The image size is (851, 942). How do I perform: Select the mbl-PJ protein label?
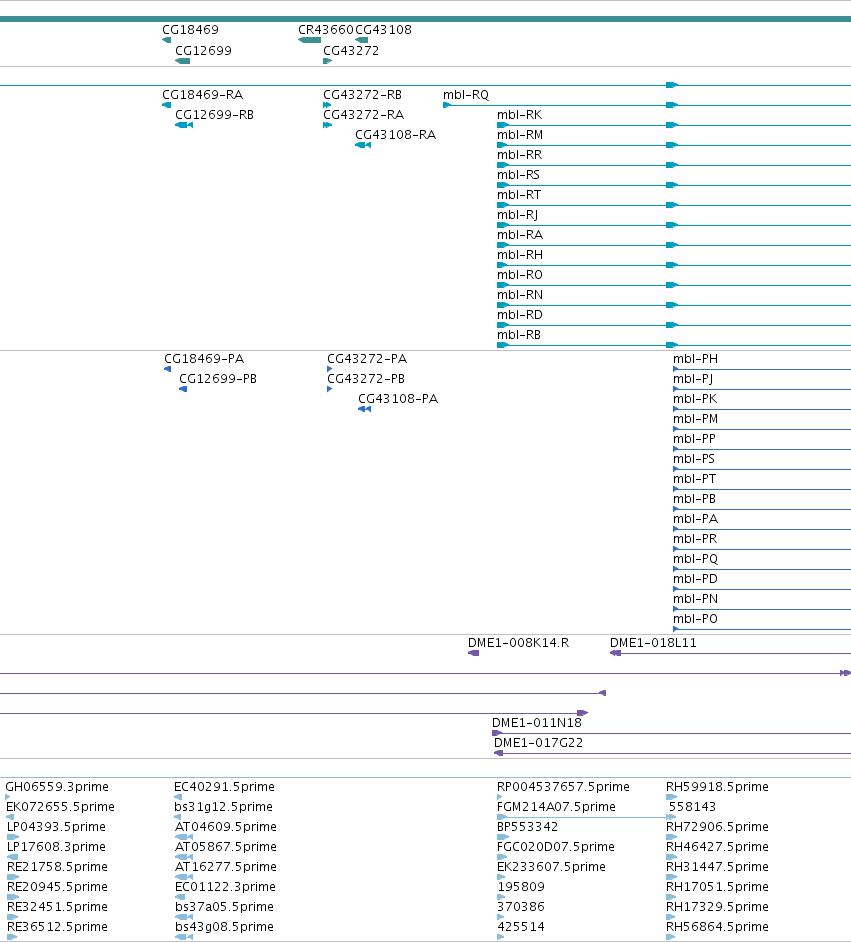pyautogui.click(x=693, y=378)
